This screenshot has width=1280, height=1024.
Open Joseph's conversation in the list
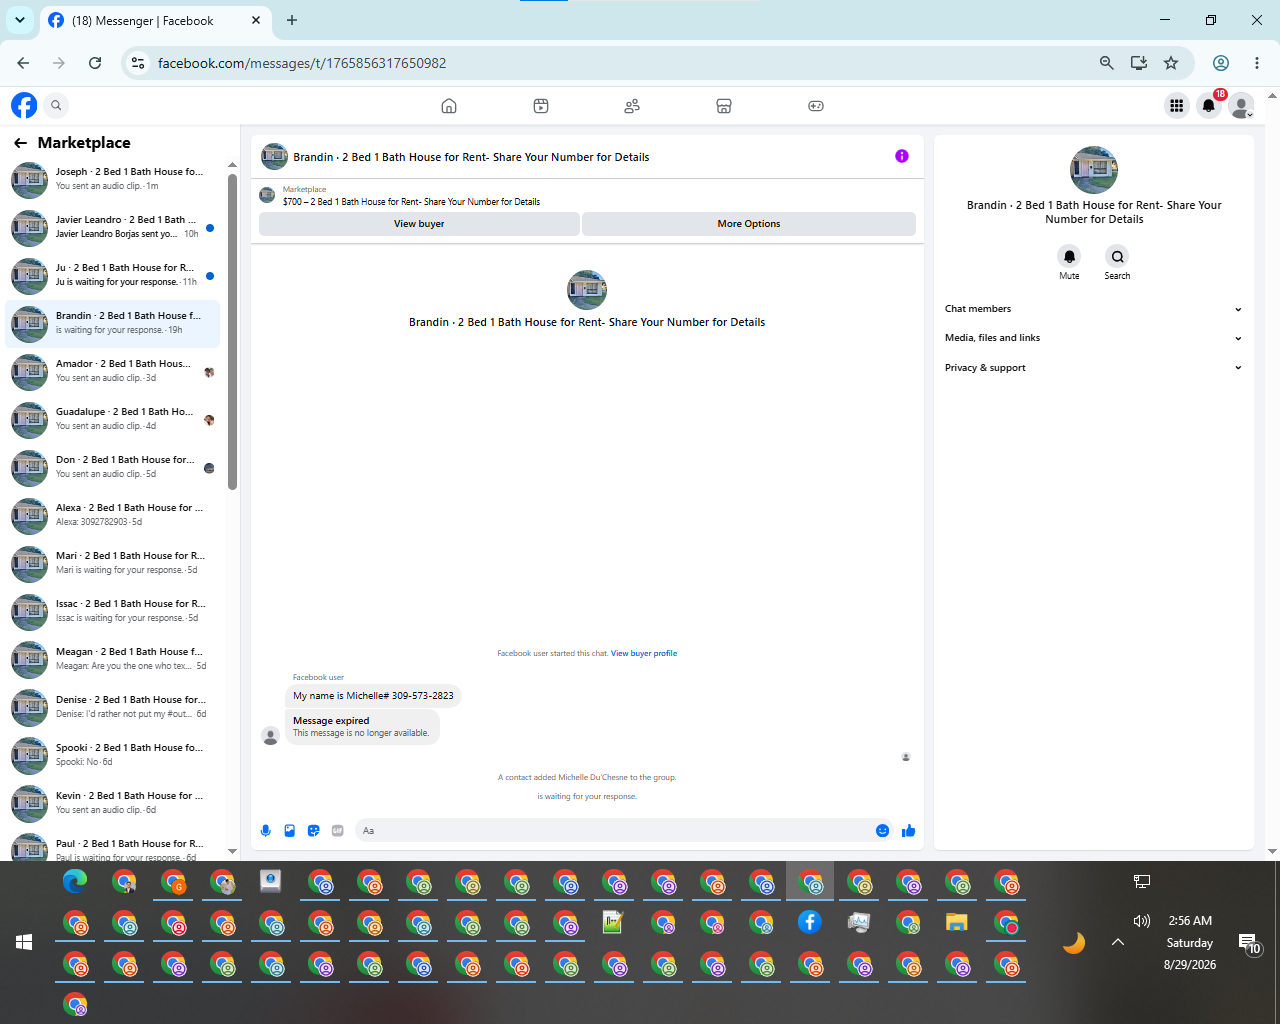point(113,180)
